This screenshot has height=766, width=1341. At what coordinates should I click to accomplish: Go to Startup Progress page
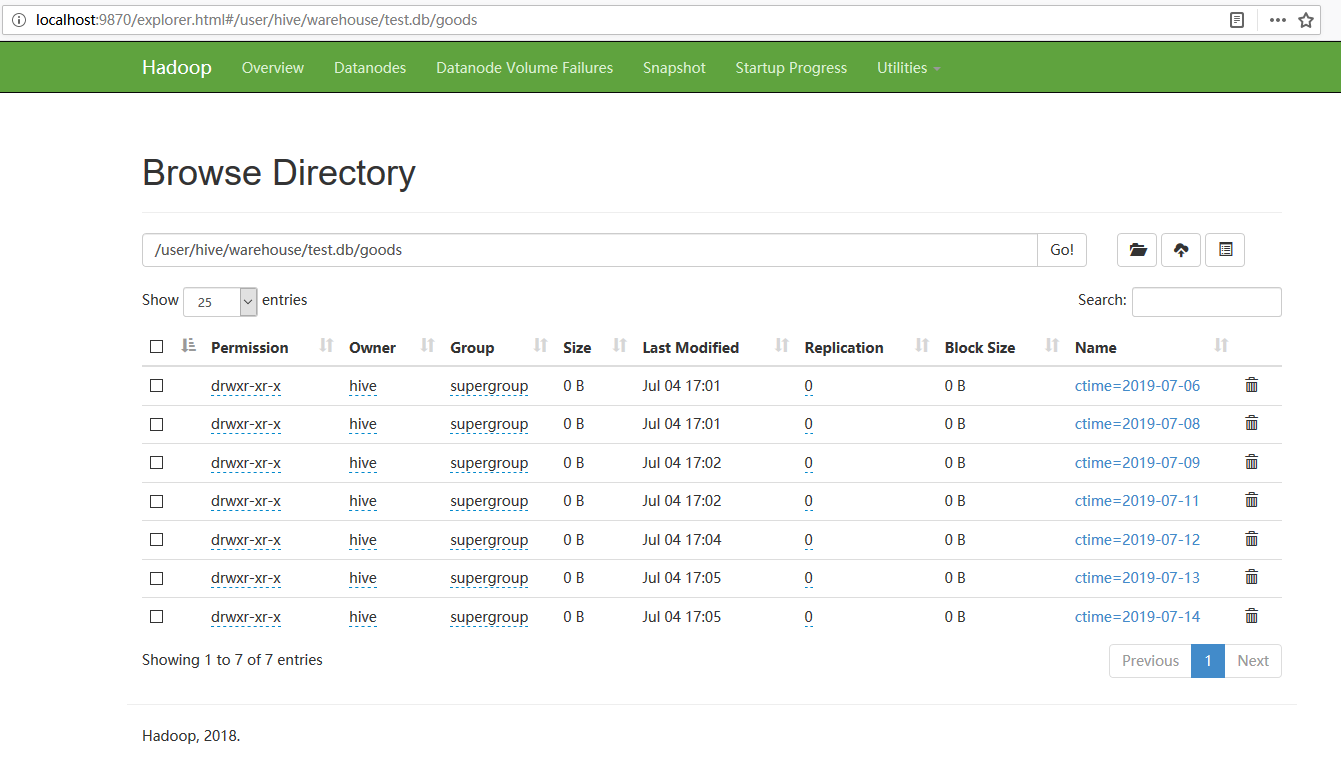pos(791,68)
